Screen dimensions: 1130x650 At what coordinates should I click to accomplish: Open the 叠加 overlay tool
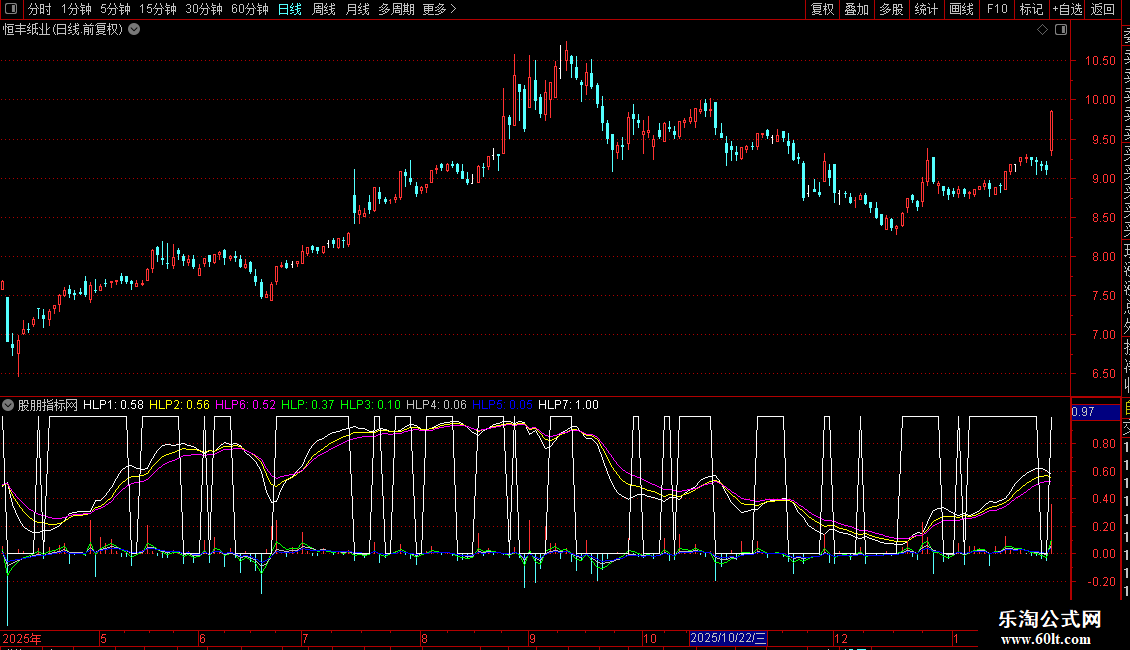(x=856, y=9)
